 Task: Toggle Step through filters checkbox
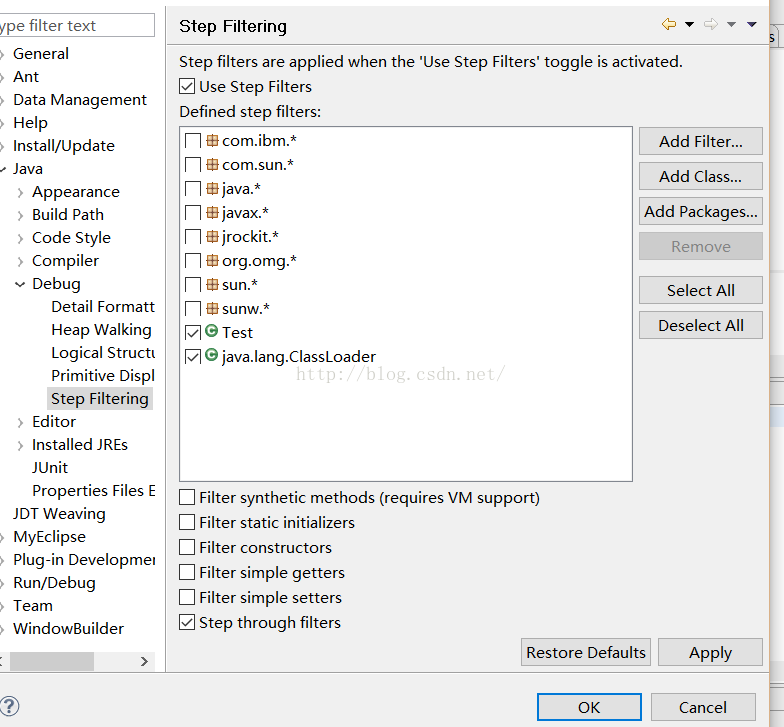point(187,622)
